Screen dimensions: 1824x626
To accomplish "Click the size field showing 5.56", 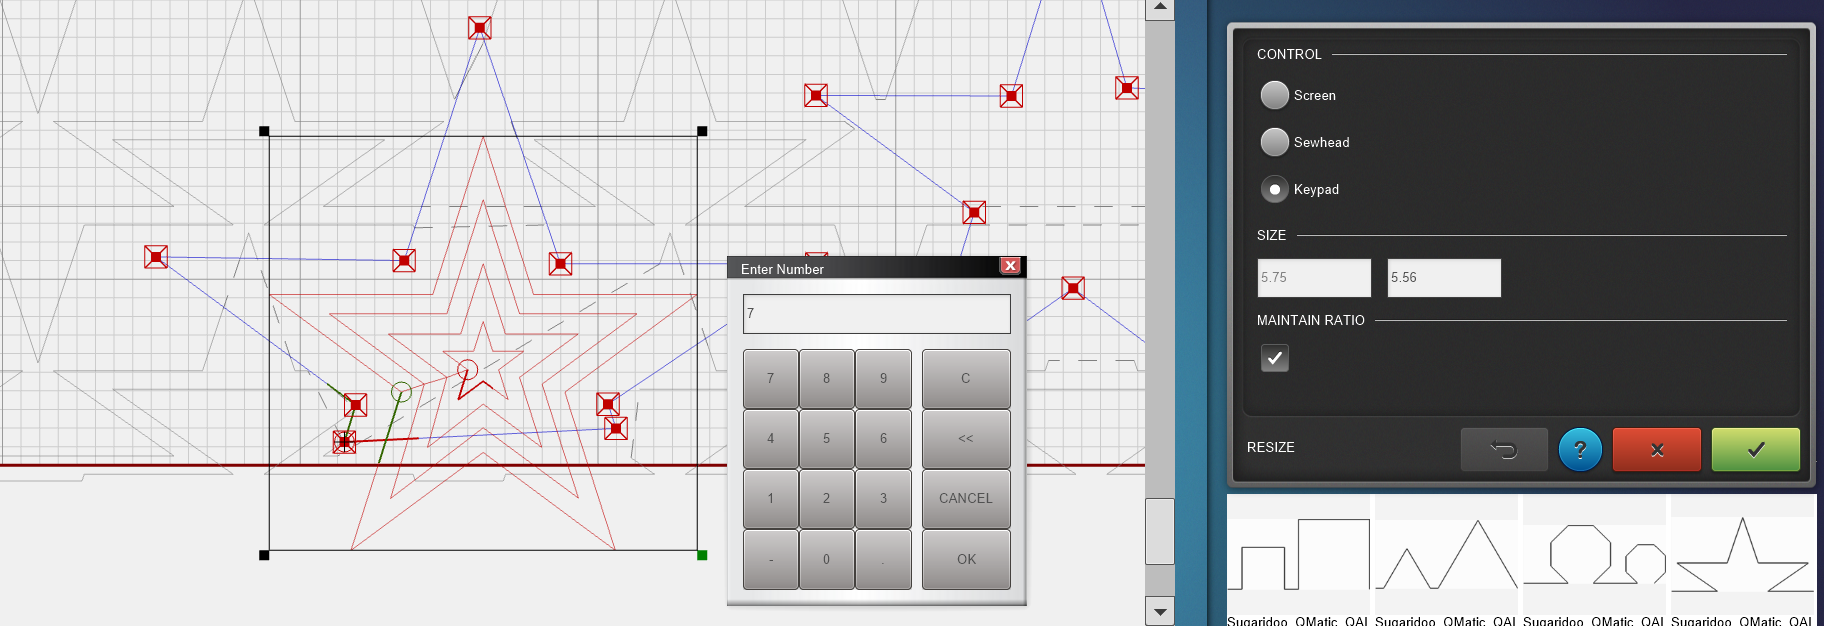I will coord(1444,278).
